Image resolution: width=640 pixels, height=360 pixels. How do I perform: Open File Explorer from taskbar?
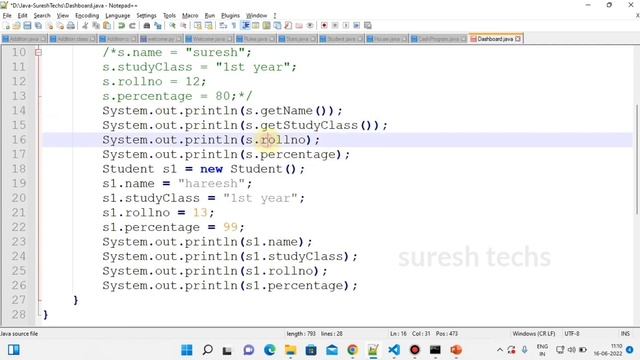[x=291, y=350]
